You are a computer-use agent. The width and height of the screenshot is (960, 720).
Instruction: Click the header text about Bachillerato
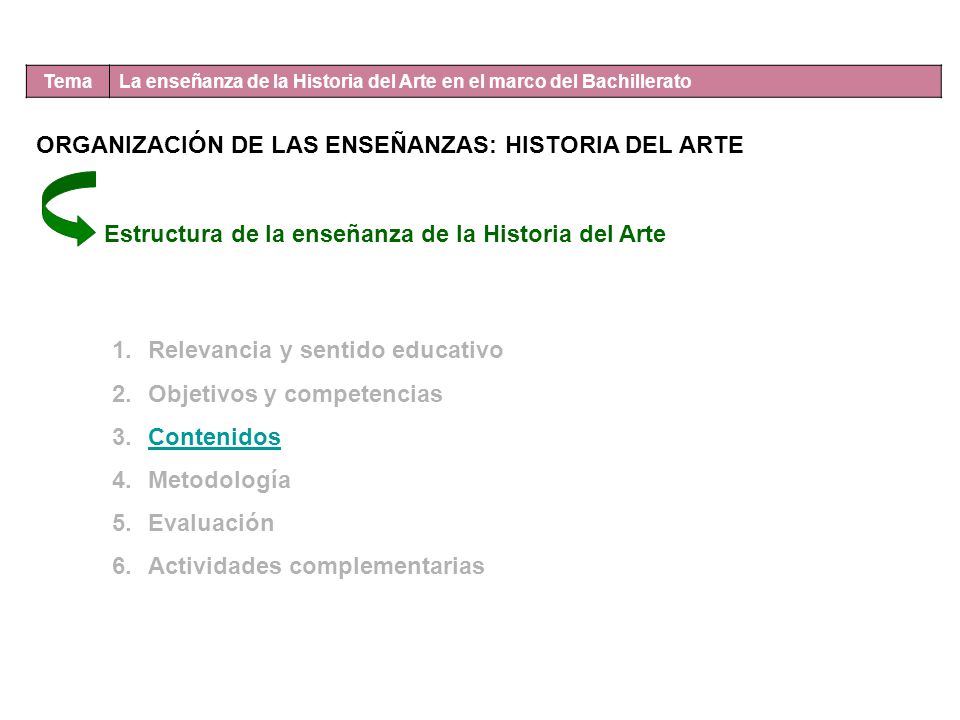pyautogui.click(x=405, y=81)
